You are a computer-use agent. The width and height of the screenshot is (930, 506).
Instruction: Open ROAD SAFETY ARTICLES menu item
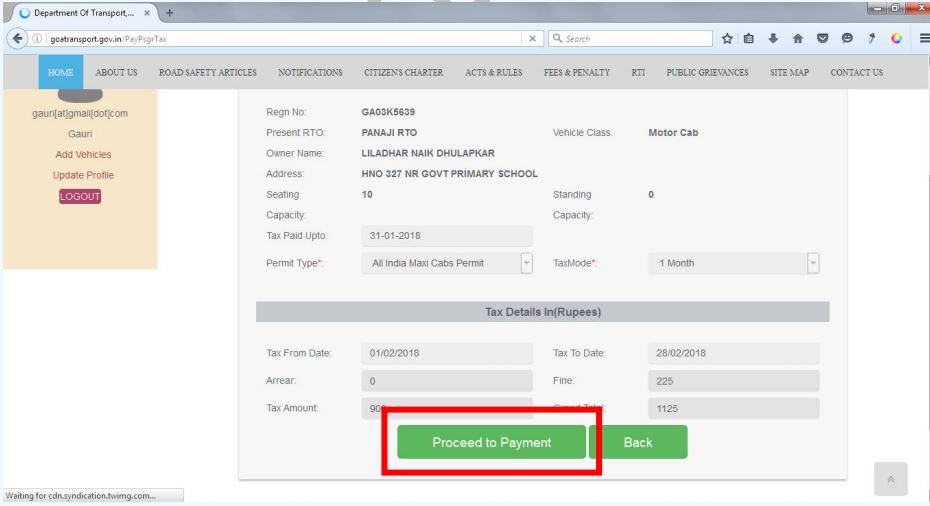pyautogui.click(x=208, y=72)
